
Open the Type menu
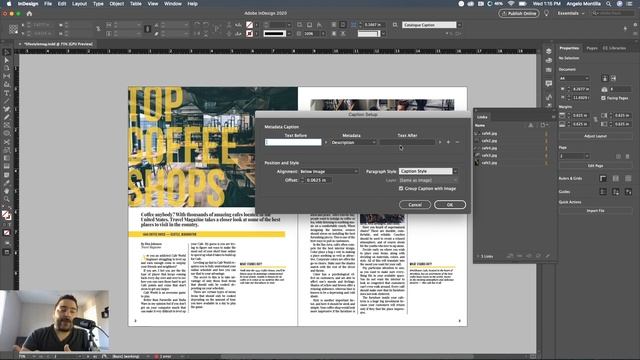pyautogui.click(x=98, y=4)
